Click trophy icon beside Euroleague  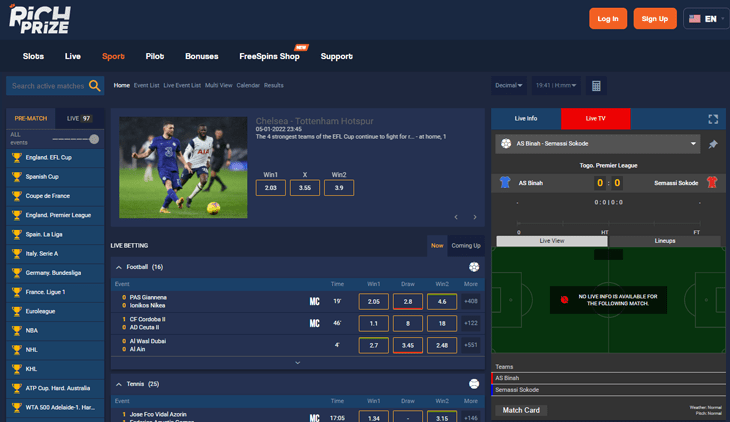tap(17, 311)
